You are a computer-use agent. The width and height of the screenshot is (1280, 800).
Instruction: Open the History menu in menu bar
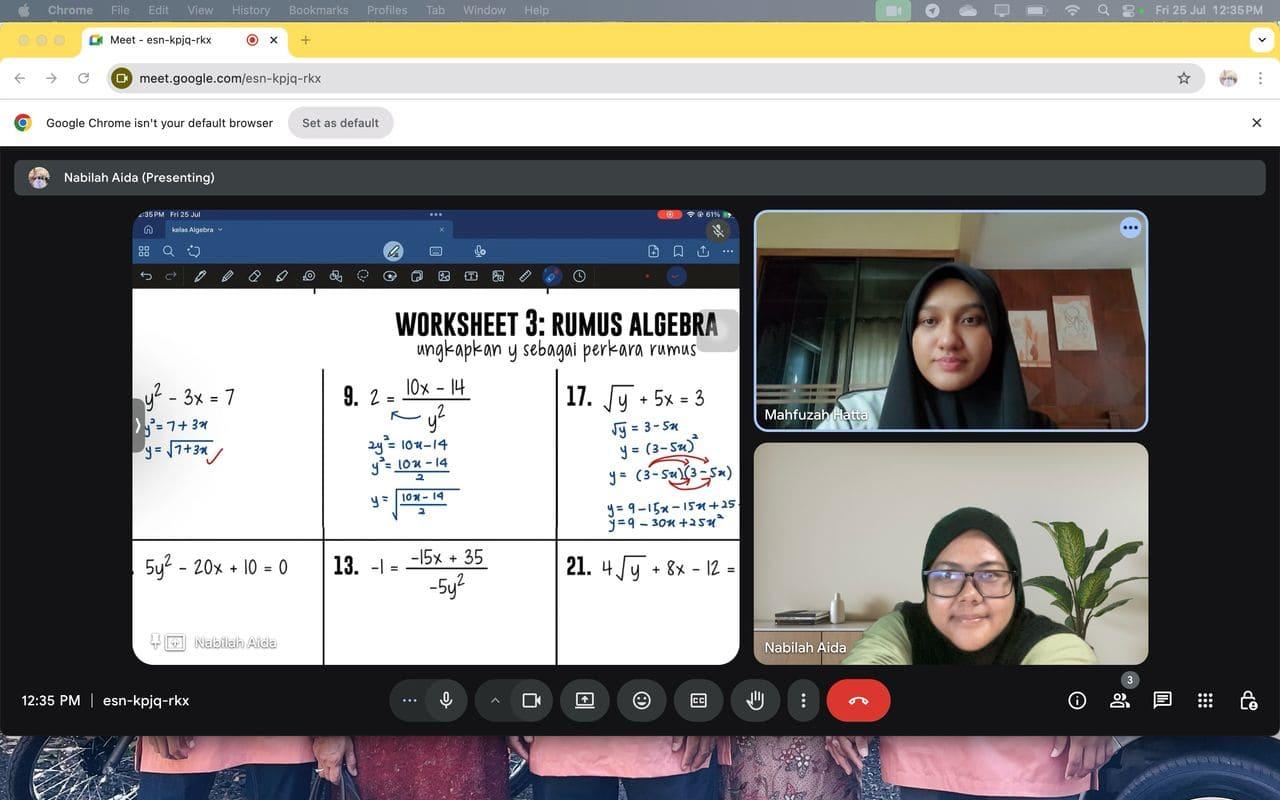pyautogui.click(x=250, y=10)
